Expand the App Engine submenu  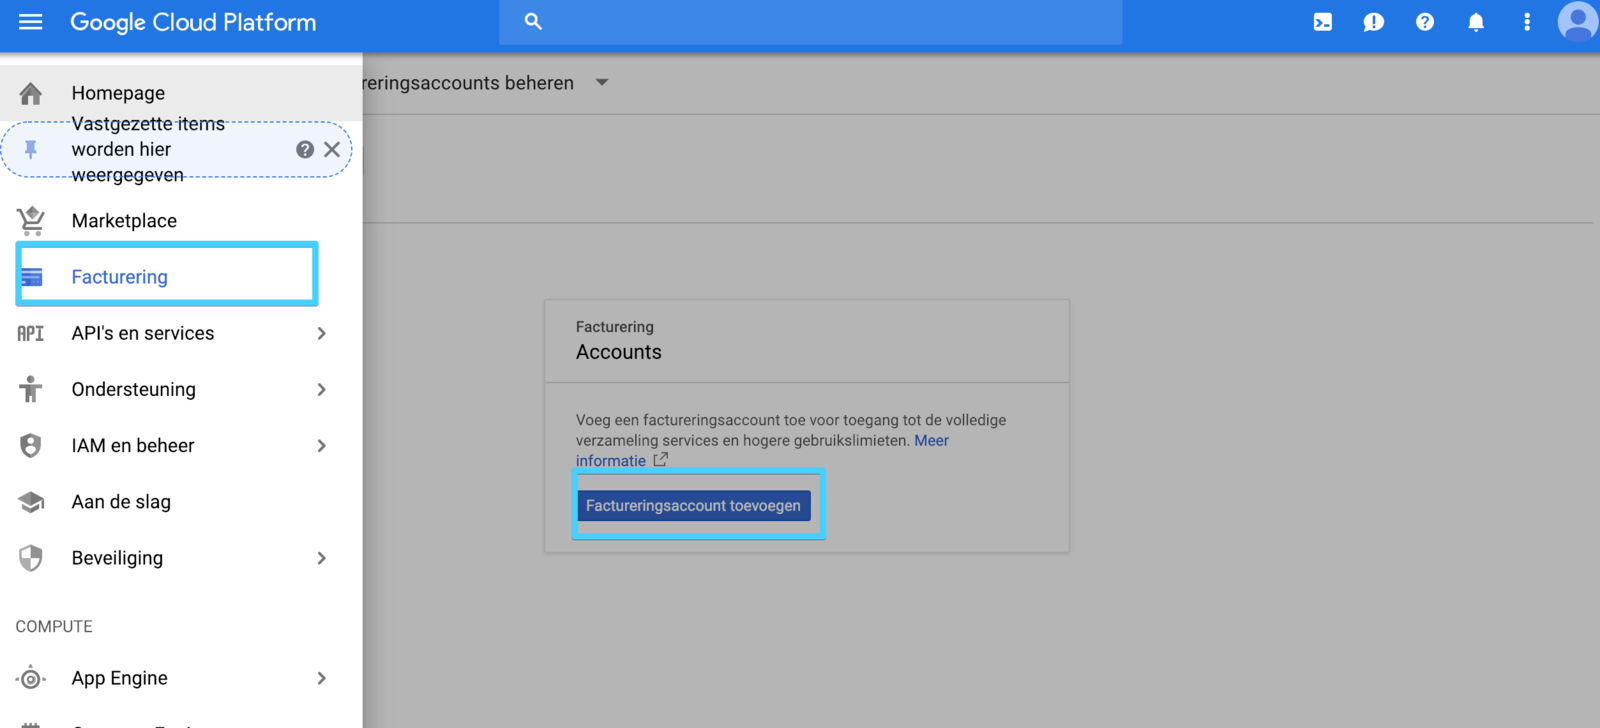tap(321, 678)
